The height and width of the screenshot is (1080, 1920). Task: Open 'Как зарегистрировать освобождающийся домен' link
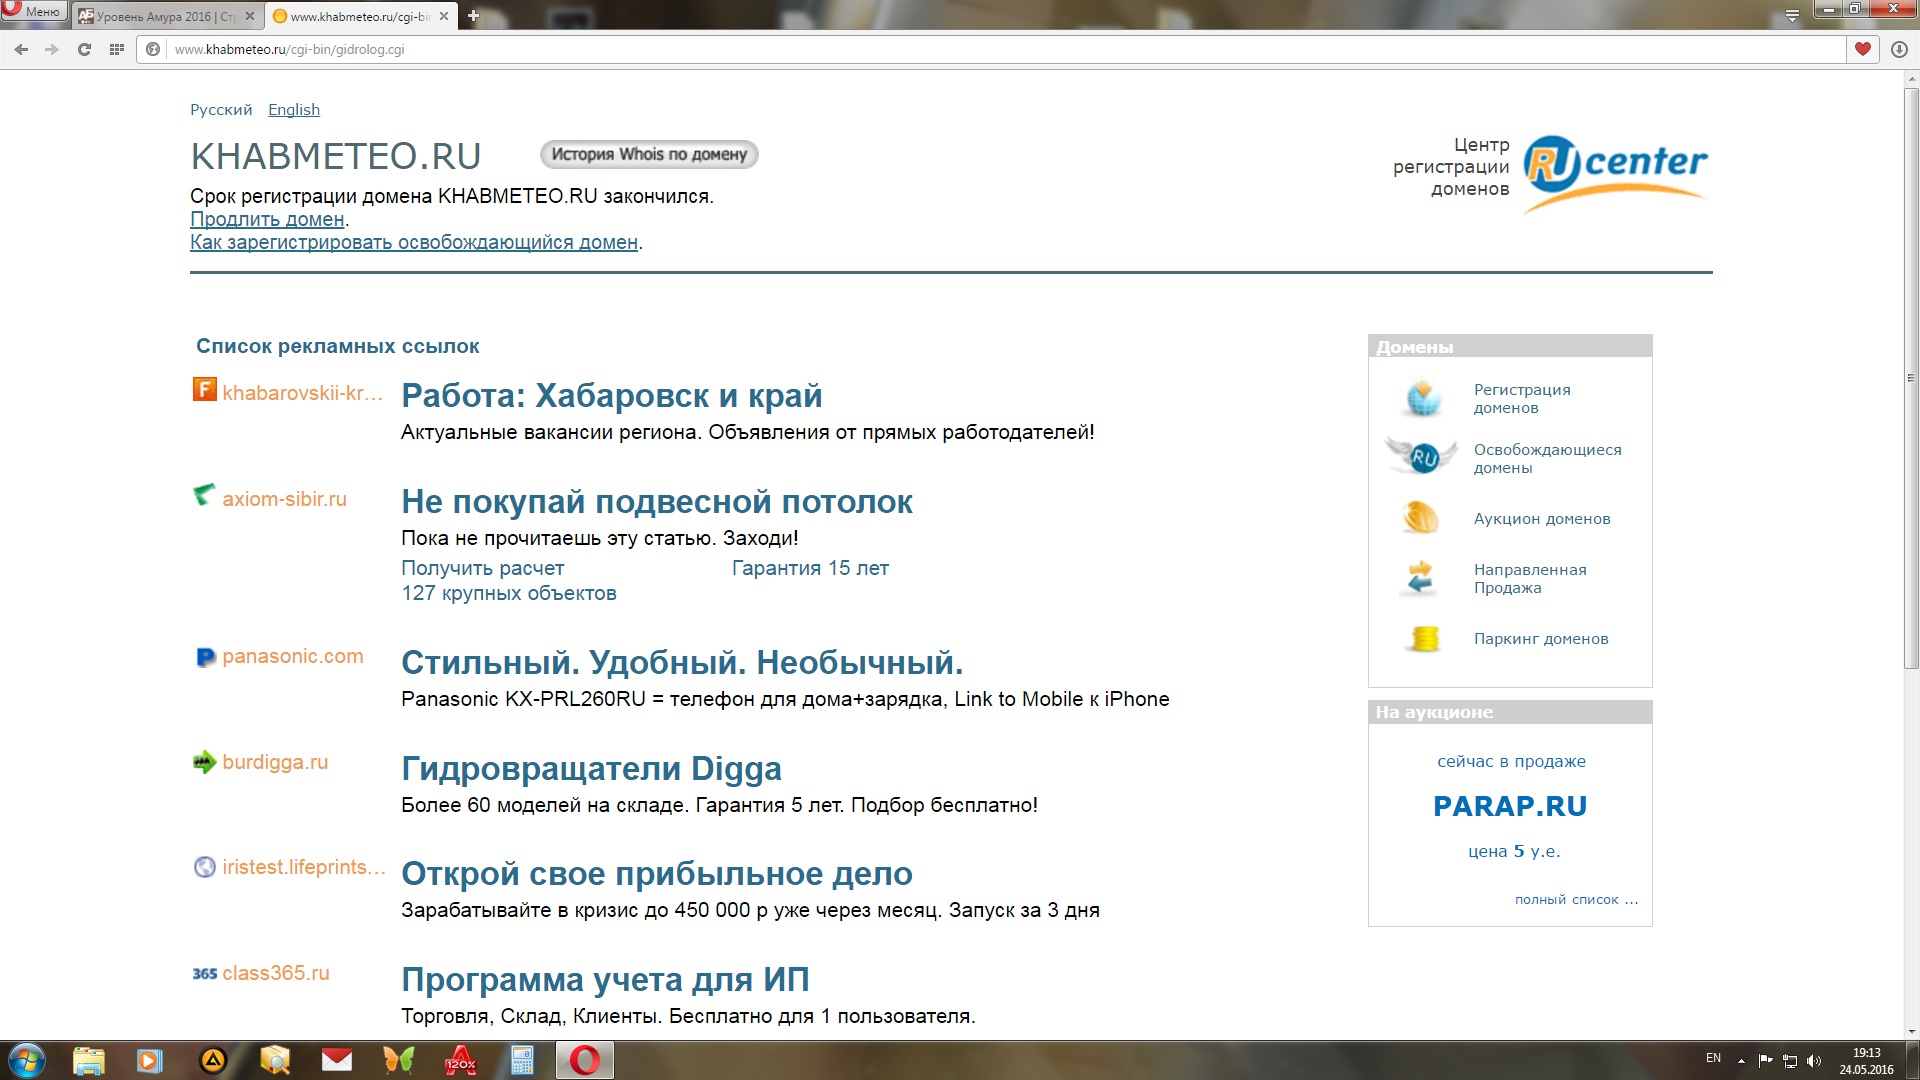(x=414, y=242)
